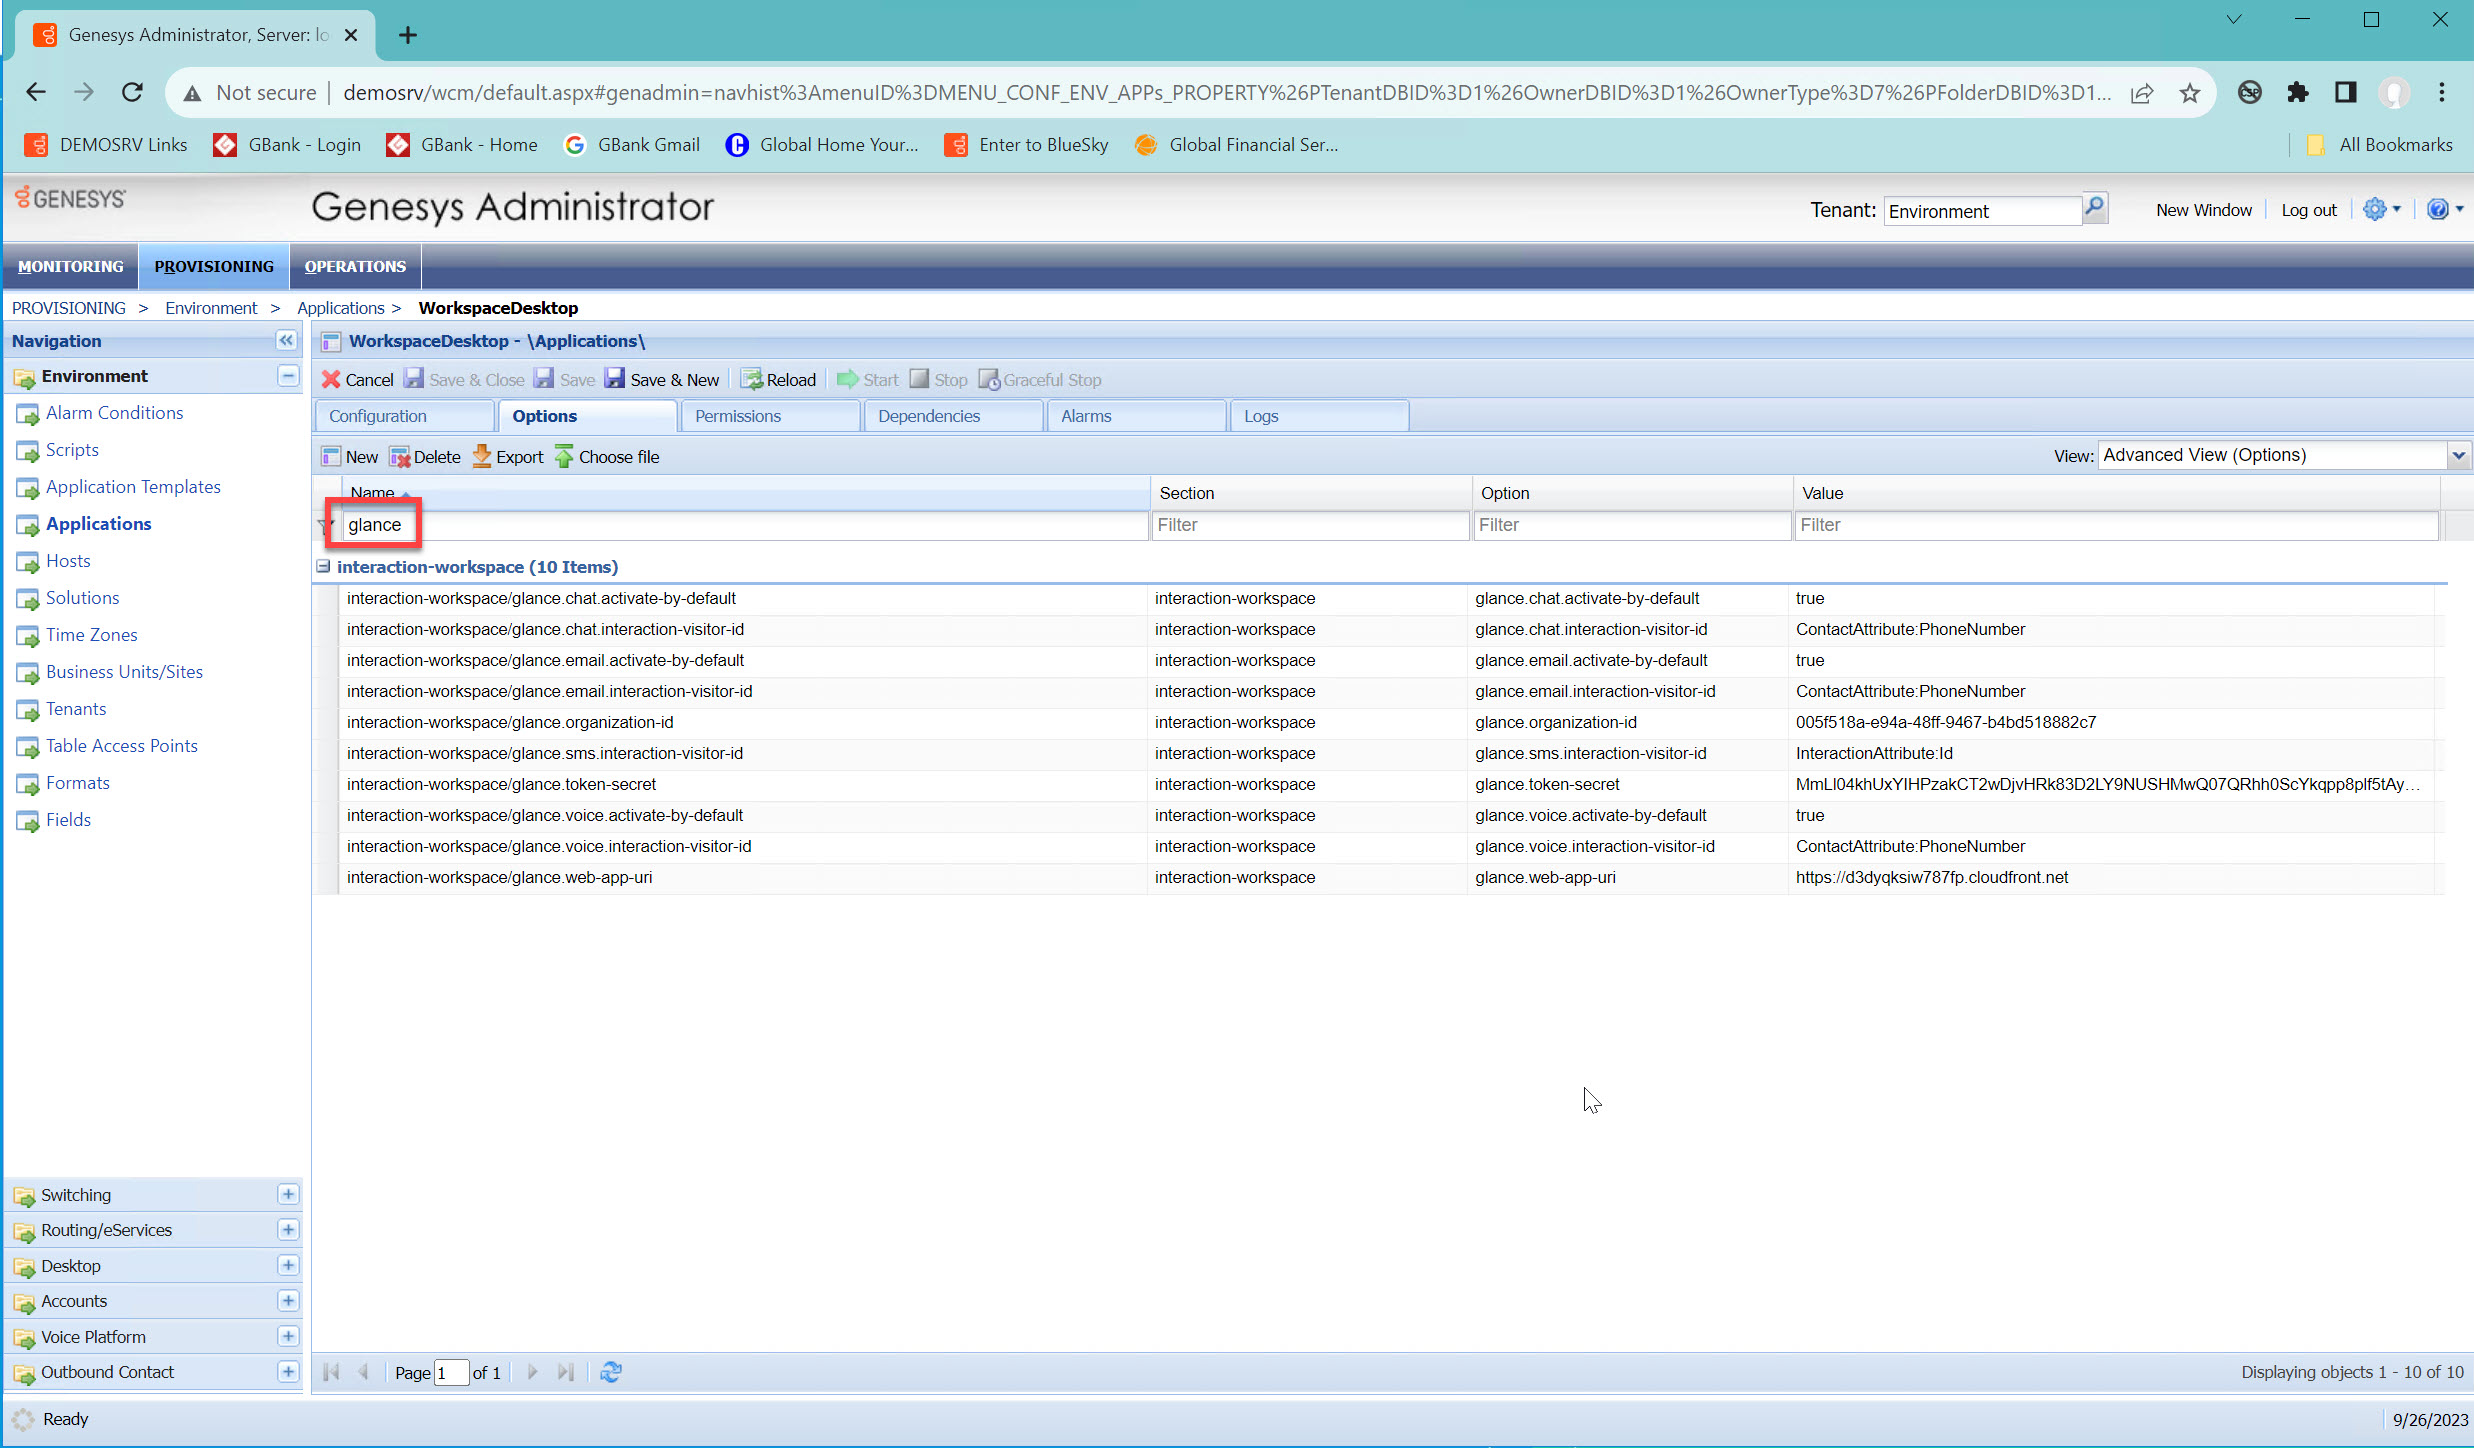2474x1448 pixels.
Task: Click the Value filter field
Action: coord(2116,525)
